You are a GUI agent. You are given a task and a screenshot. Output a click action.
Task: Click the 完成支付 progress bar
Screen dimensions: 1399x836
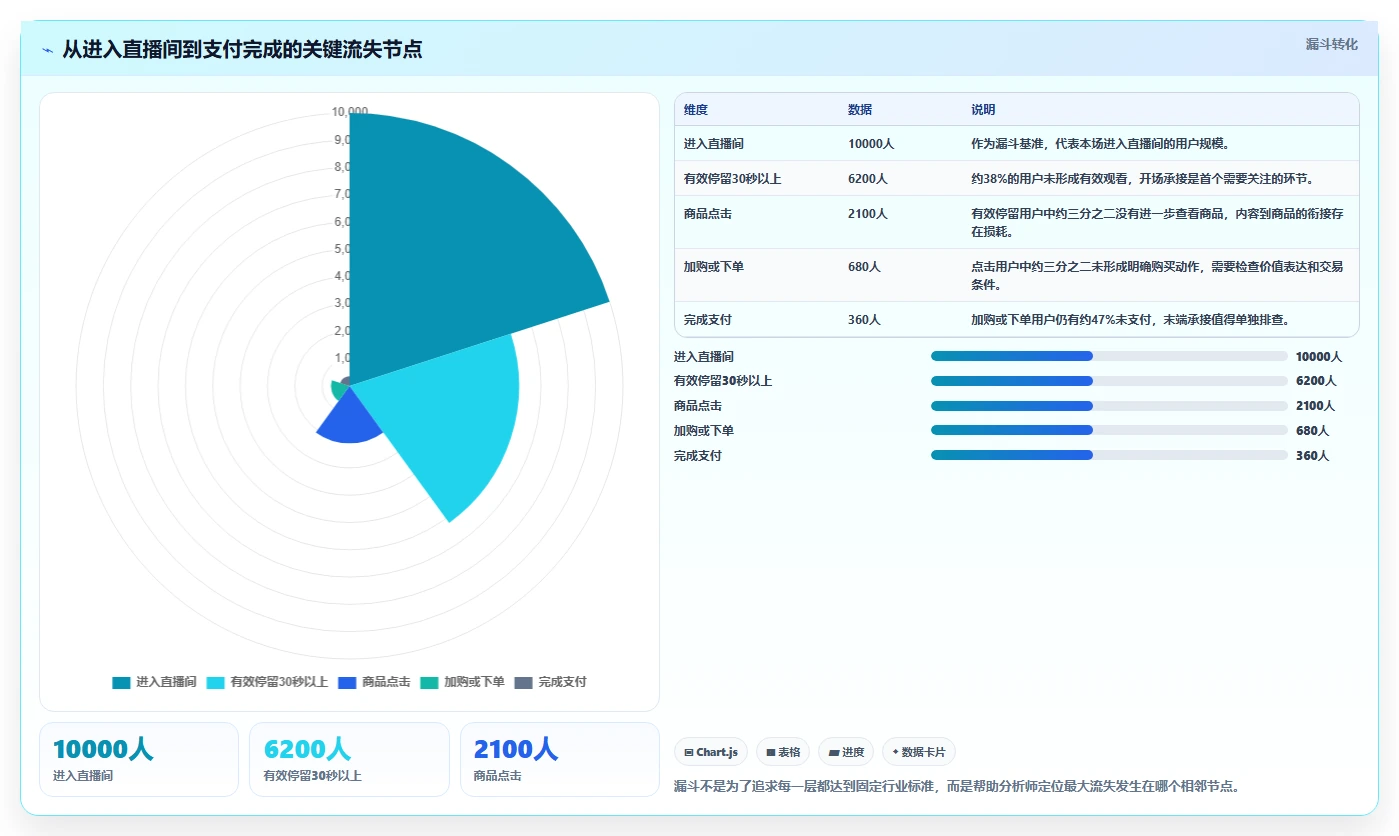[x=1109, y=455]
